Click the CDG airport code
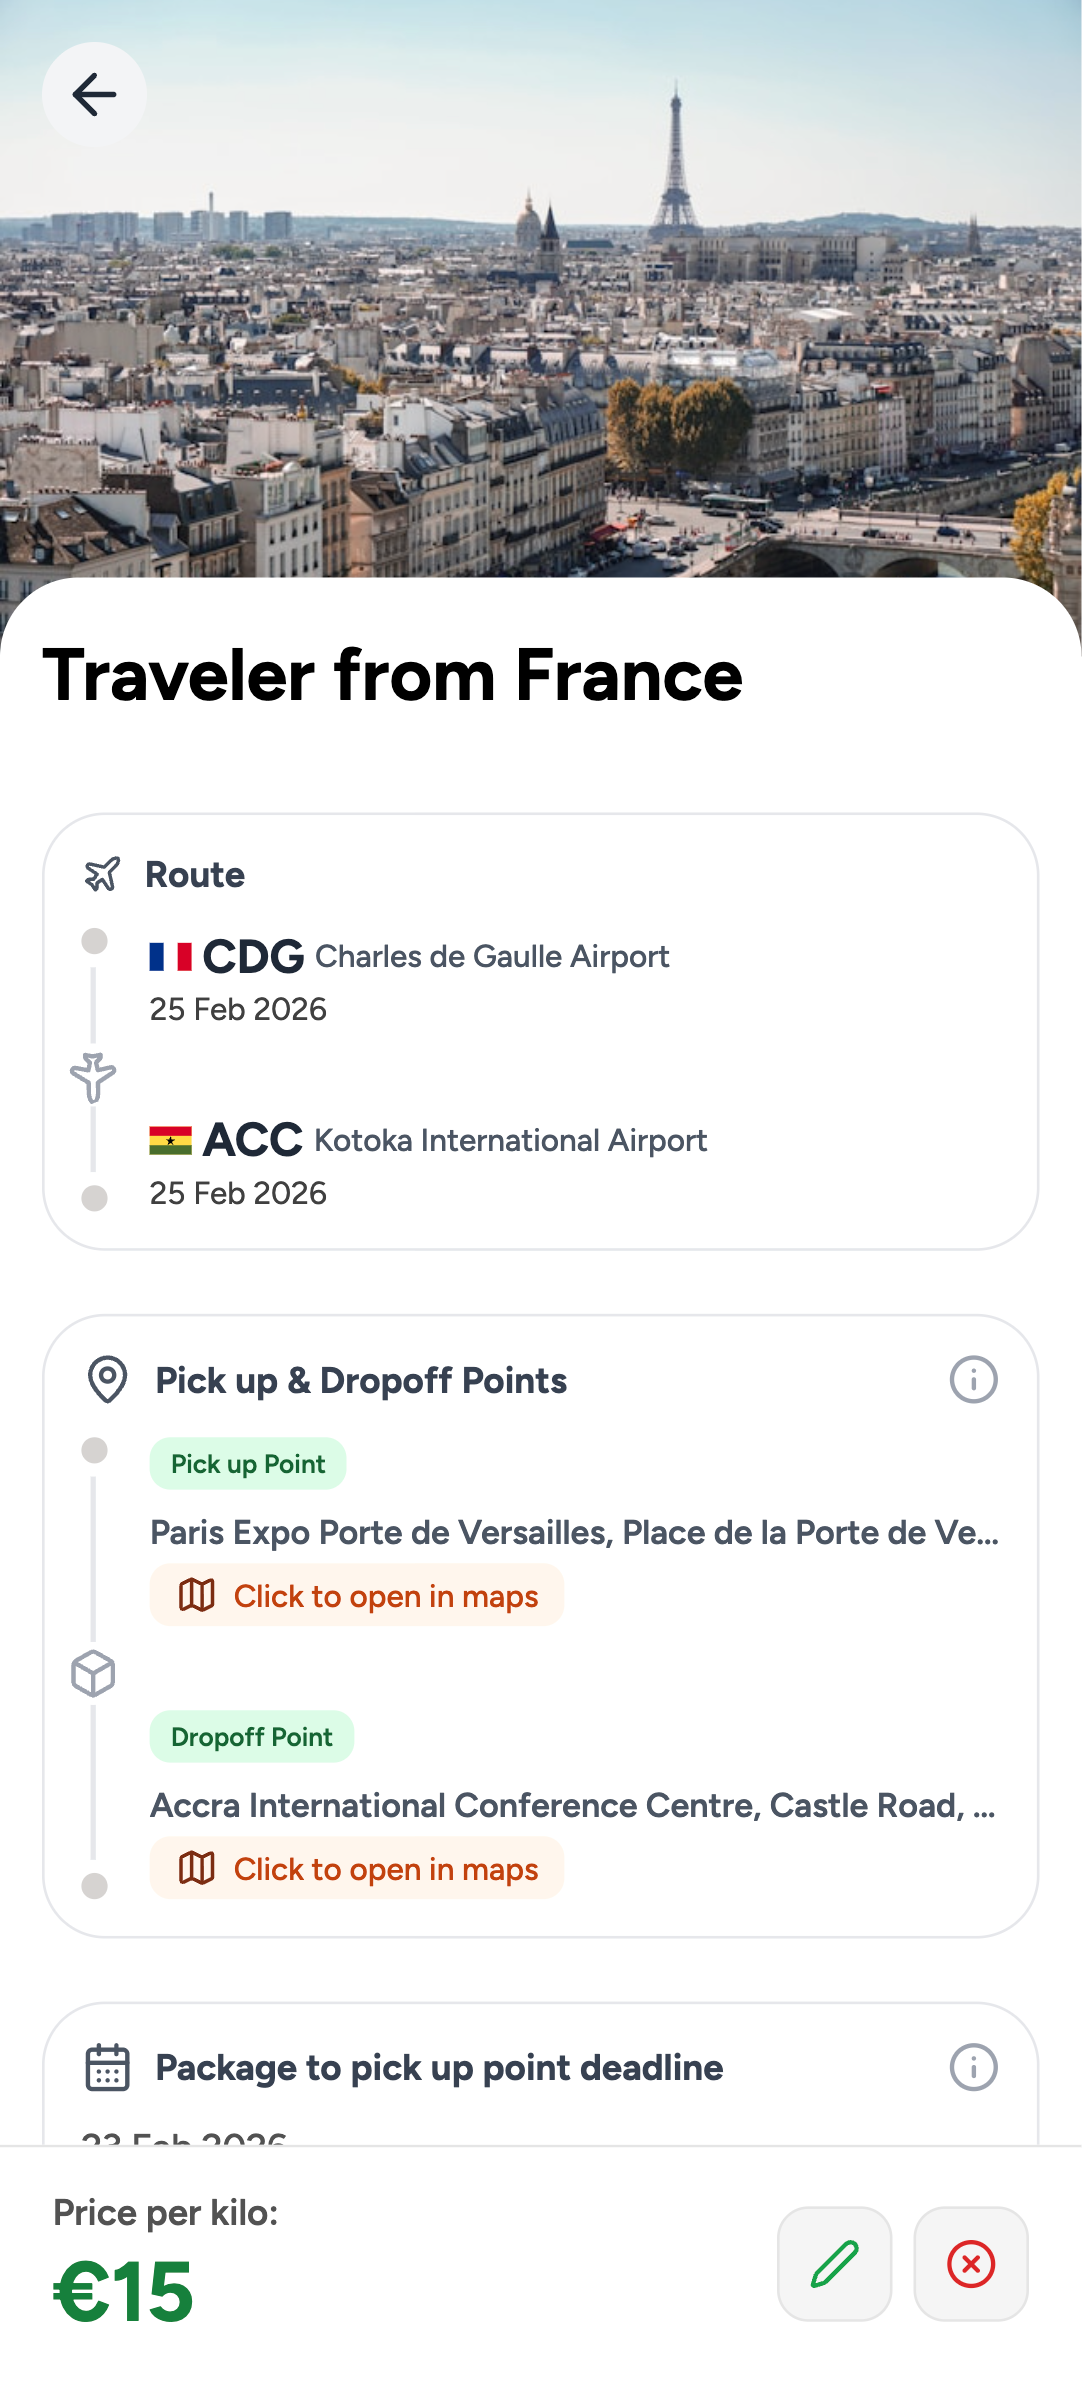This screenshot has height=2402, width=1082. click(253, 957)
